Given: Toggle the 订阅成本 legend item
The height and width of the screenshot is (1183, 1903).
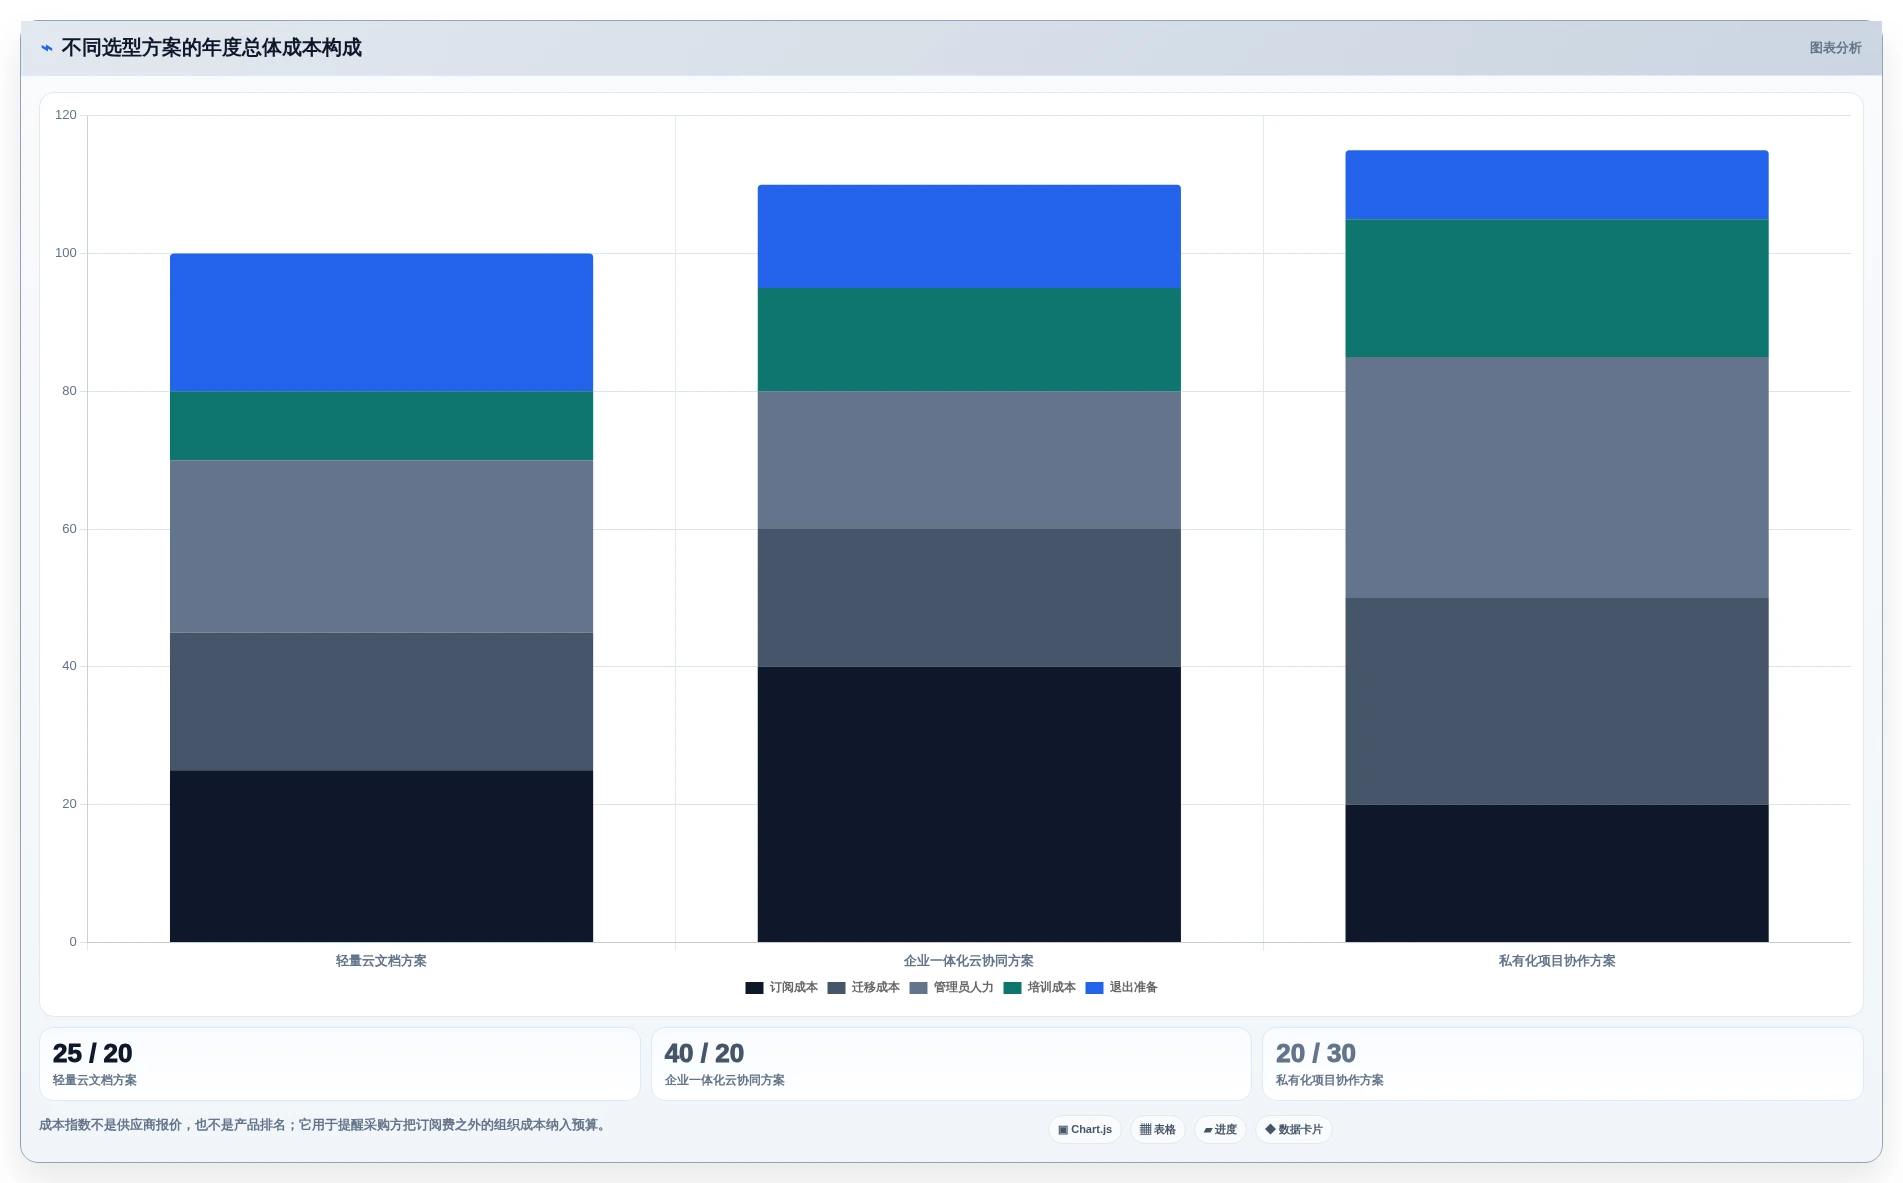Looking at the screenshot, I should pos(781,987).
